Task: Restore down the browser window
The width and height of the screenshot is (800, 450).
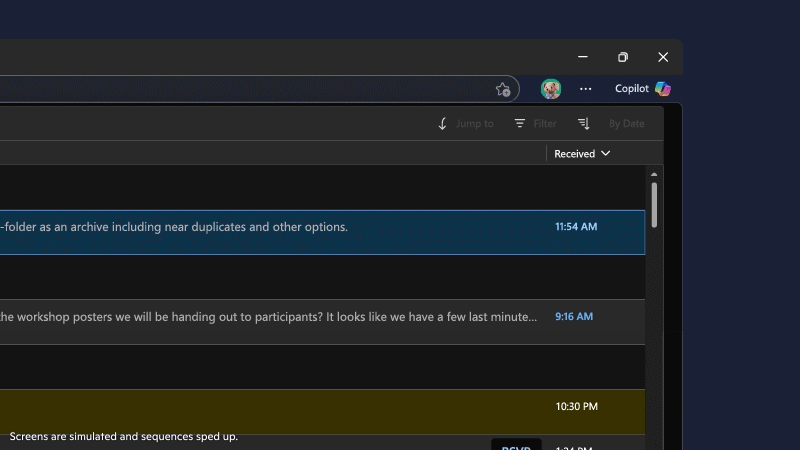Action: [623, 57]
